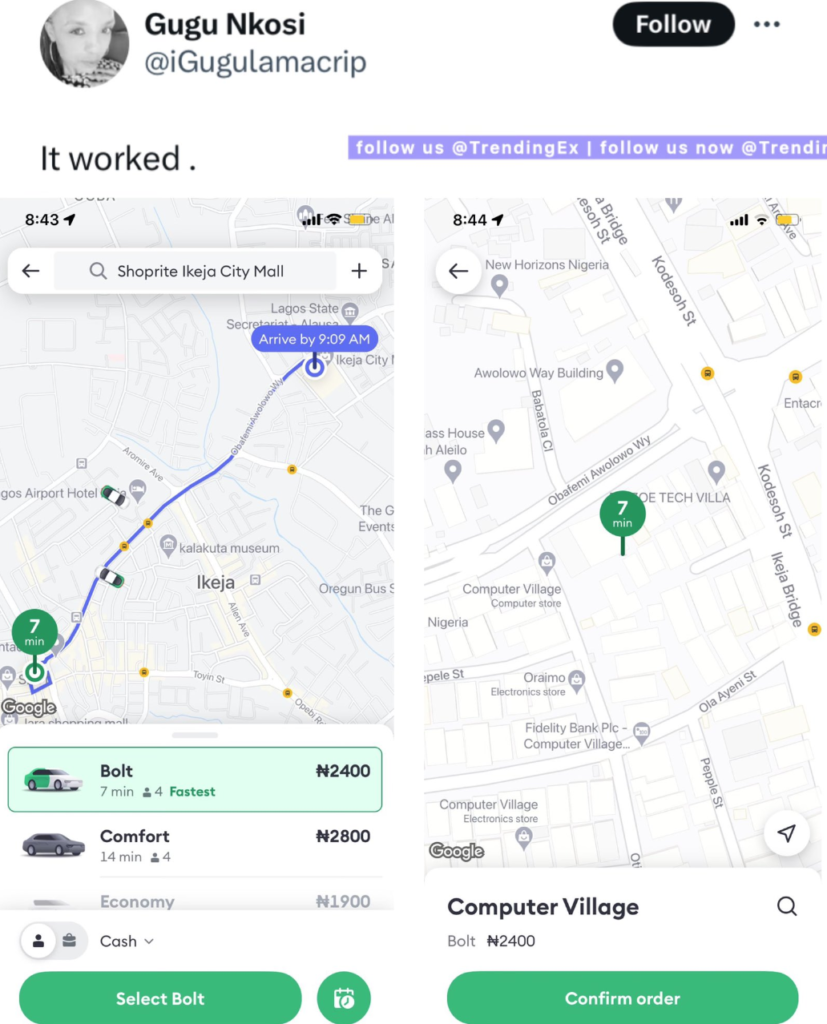Switch to business briefcase profile
Screen dimensions: 827x1024
tap(69, 940)
